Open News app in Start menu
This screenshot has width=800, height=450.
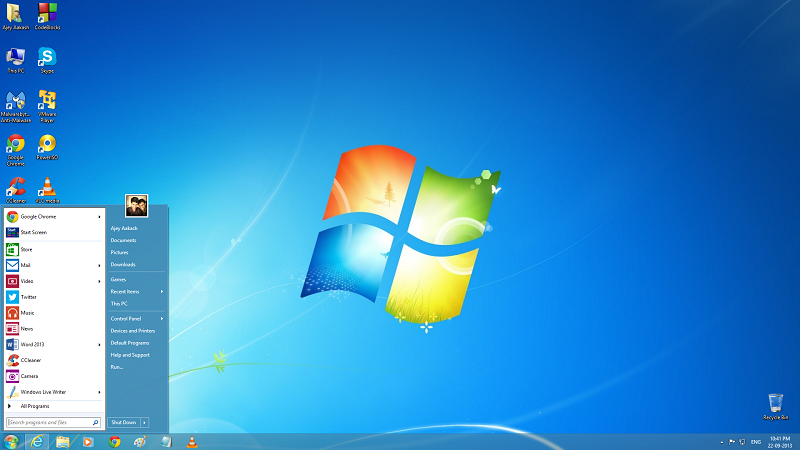click(54, 329)
